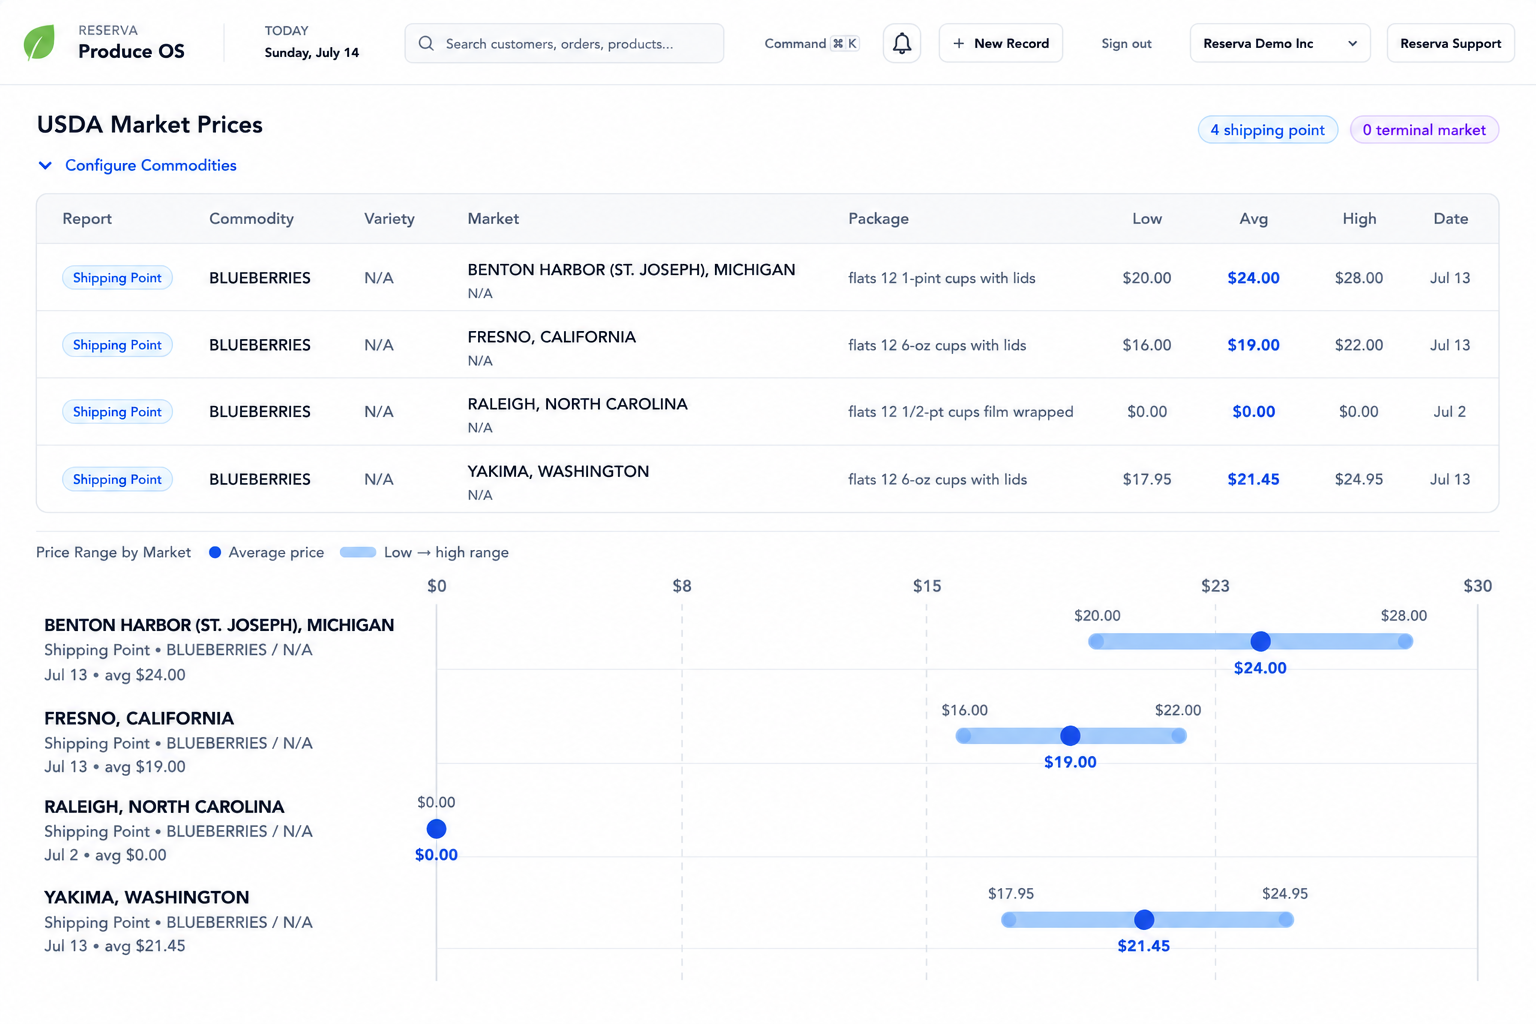1536x1024 pixels.
Task: Click the $24.00 average in the table
Action: 1253,278
